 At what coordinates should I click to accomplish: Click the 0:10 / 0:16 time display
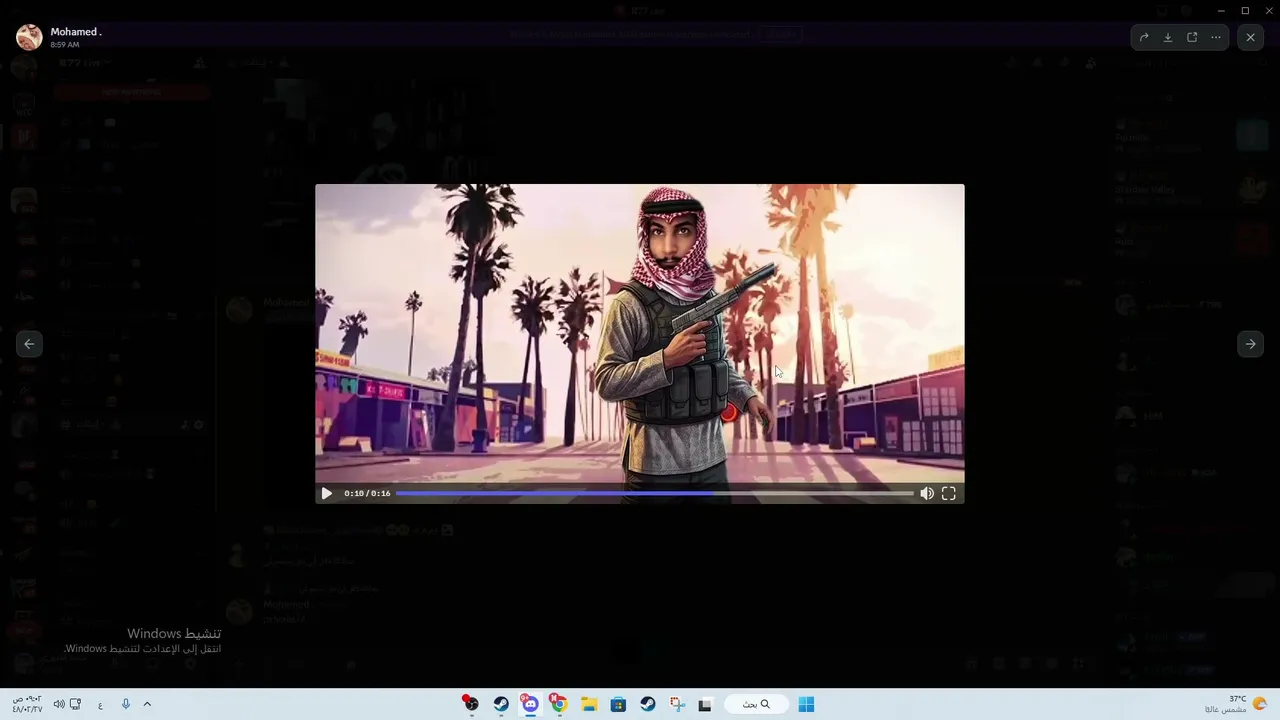tap(367, 493)
